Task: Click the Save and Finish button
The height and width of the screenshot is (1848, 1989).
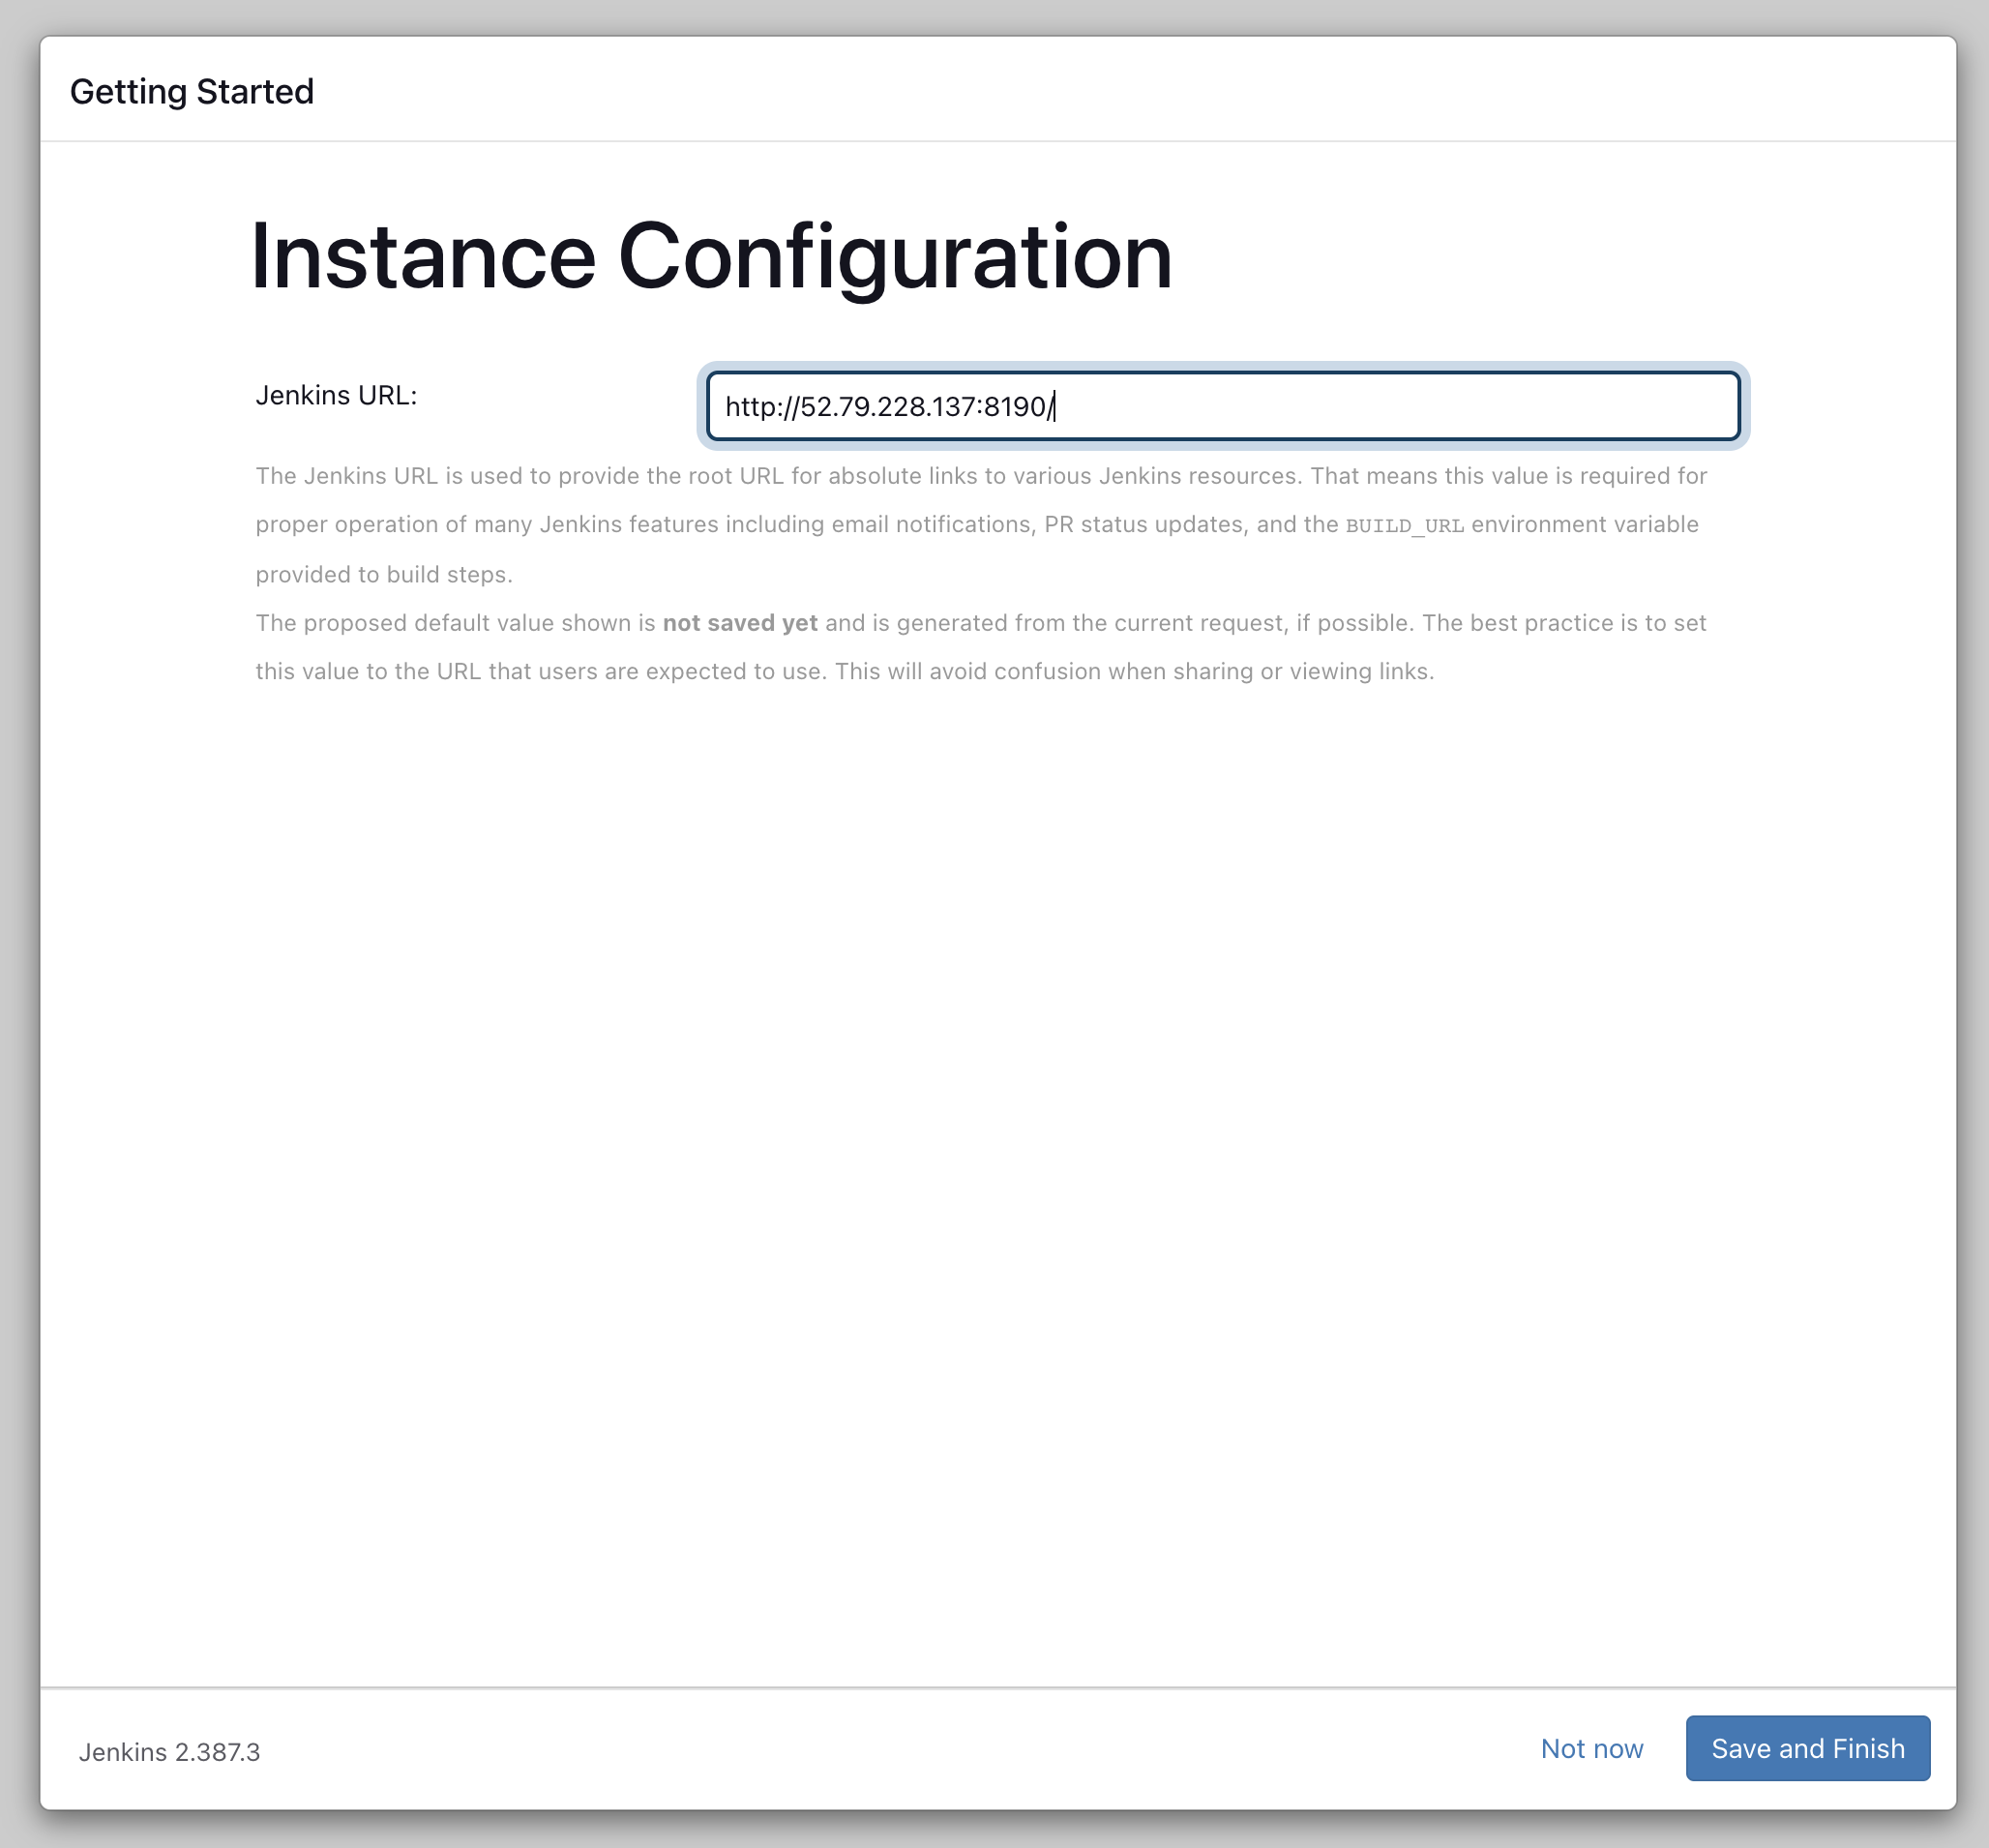Action: [1807, 1748]
